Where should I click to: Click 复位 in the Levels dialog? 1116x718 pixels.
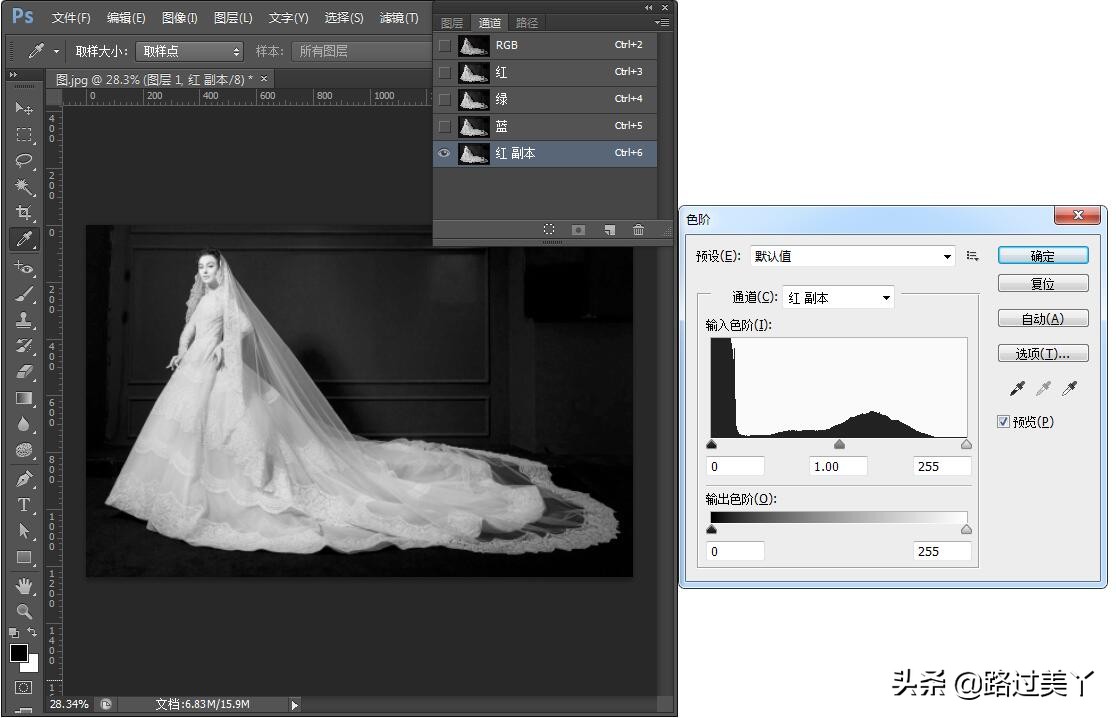point(1043,284)
